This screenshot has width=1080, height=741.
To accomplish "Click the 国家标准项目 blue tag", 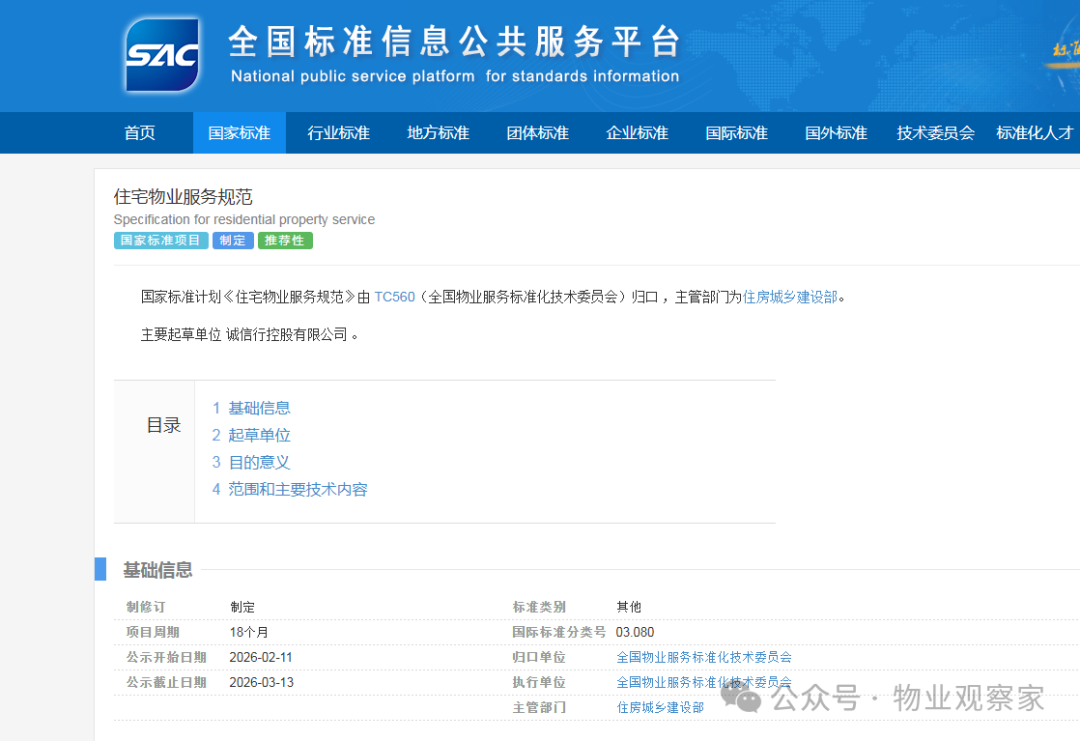I will [x=161, y=241].
